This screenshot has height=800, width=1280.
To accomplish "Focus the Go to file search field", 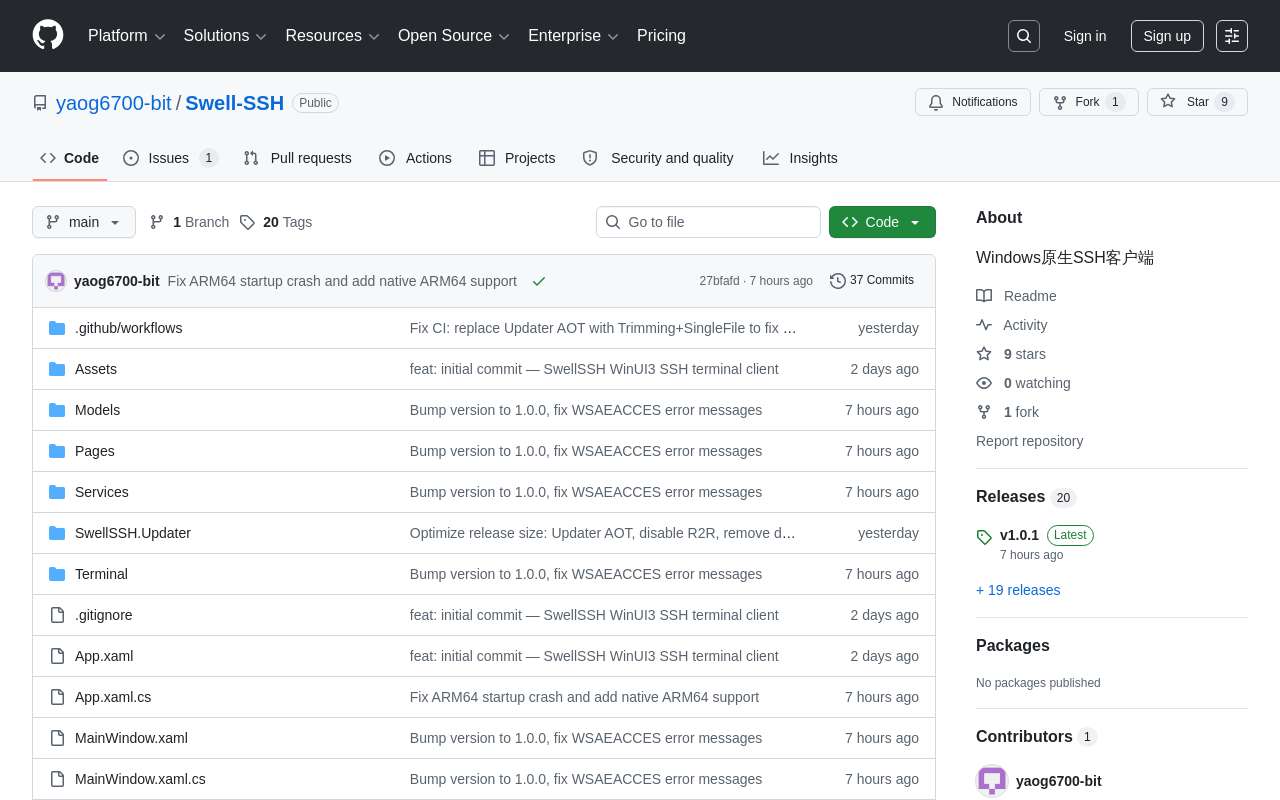I will [708, 222].
